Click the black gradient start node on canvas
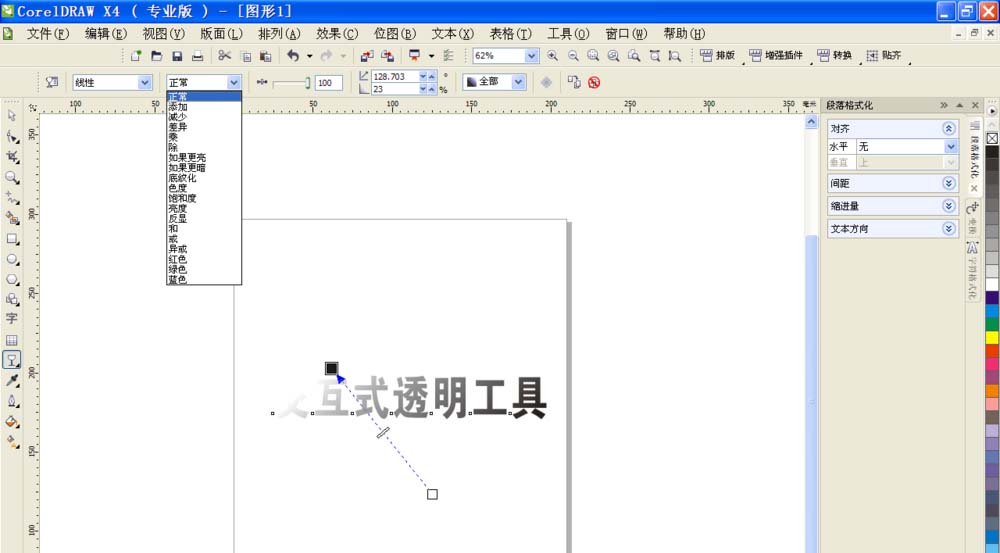 [332, 368]
